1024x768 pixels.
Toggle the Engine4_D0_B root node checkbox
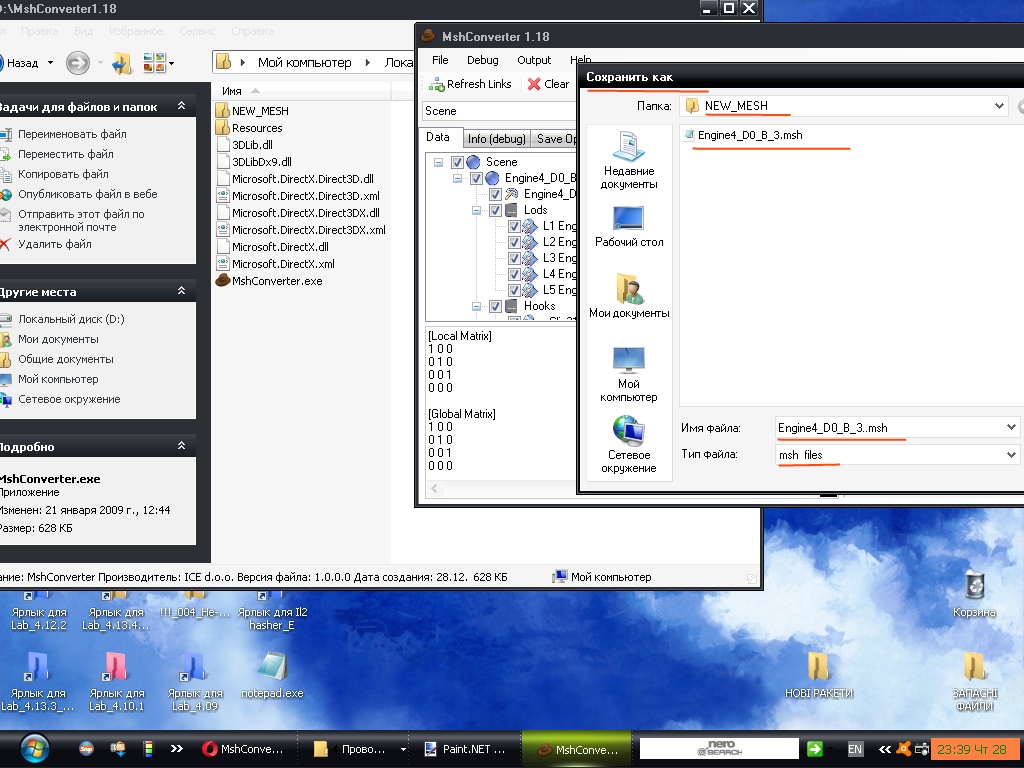[476, 178]
